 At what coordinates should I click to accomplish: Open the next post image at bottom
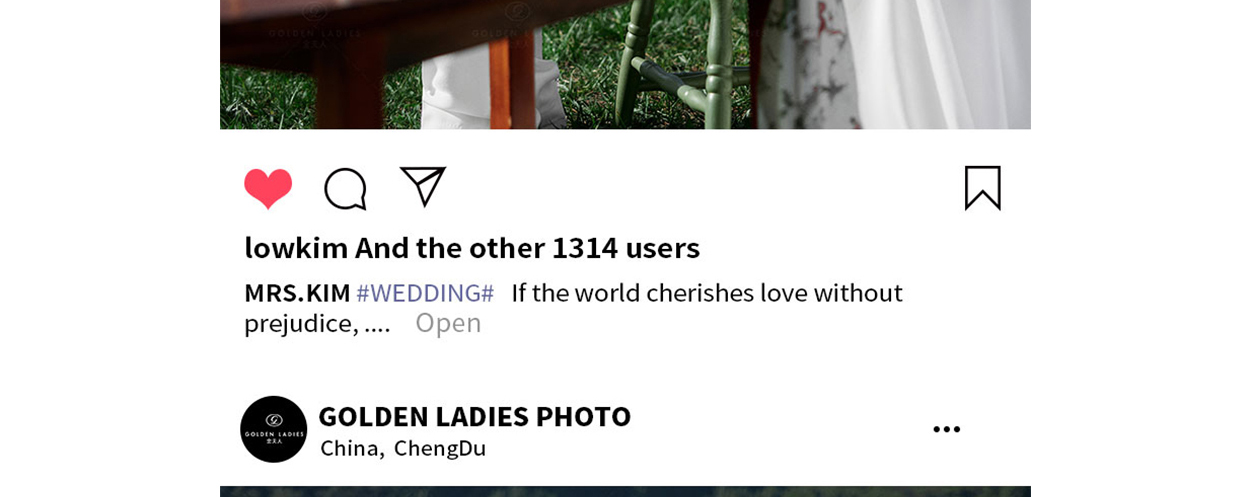[x=625, y=491]
